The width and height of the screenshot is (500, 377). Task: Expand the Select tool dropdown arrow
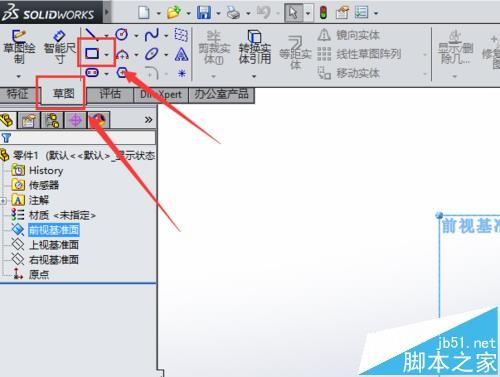308,13
